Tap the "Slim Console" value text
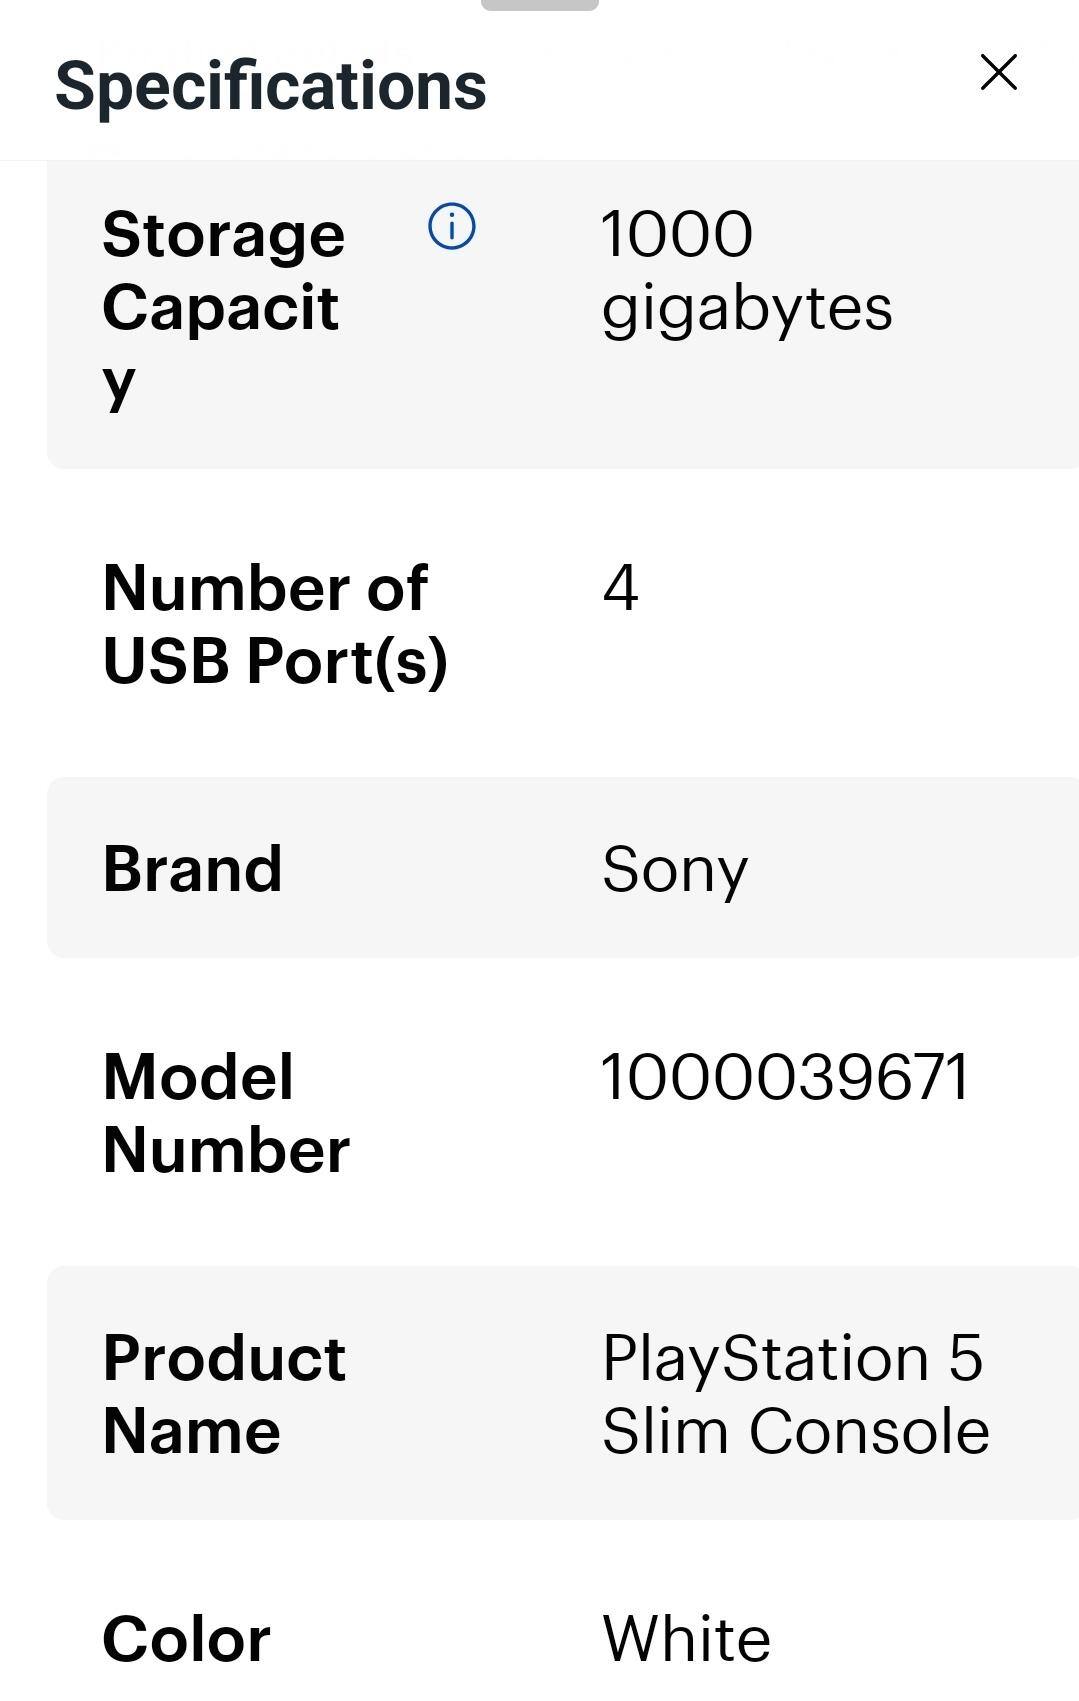This screenshot has width=1079, height=1701. coord(795,1431)
